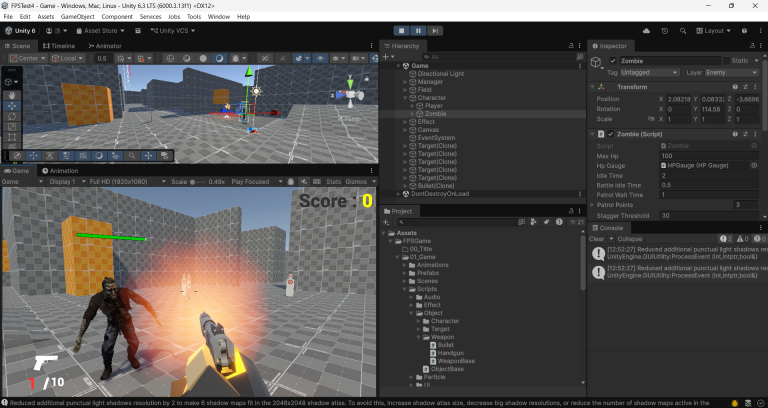Select the WeaponBase script in Project

(x=456, y=361)
